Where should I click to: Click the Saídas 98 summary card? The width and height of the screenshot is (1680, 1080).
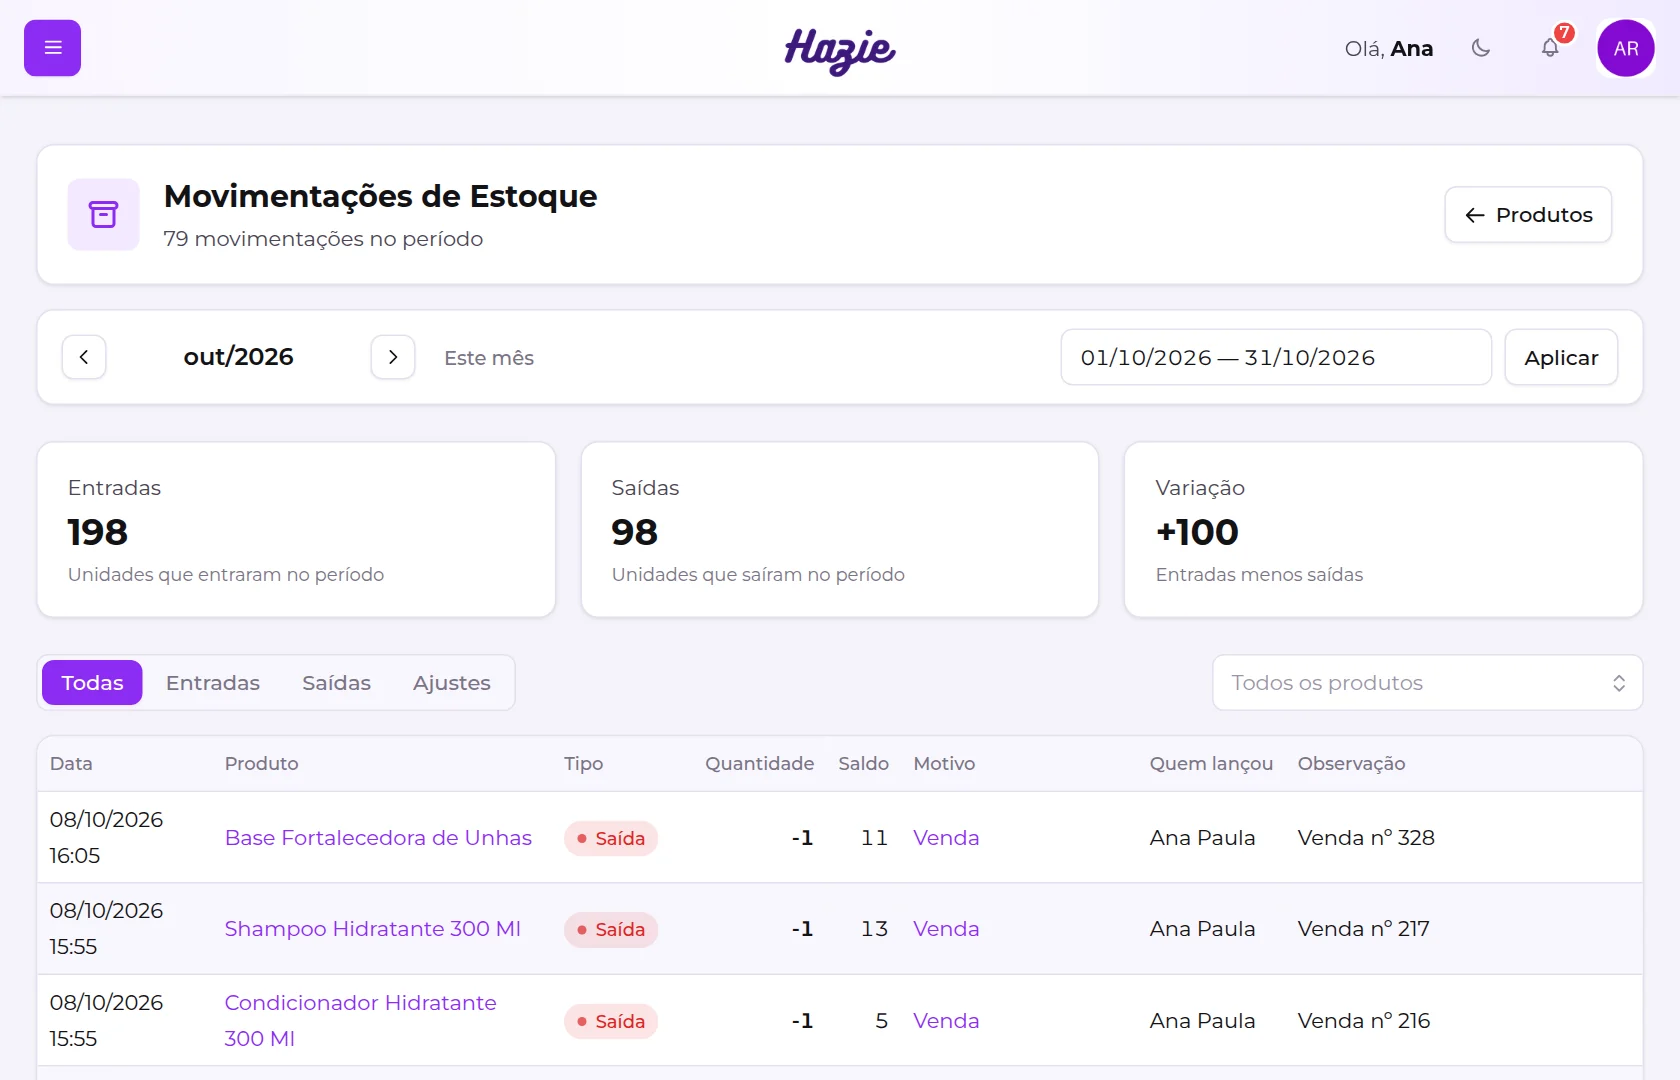coord(840,530)
